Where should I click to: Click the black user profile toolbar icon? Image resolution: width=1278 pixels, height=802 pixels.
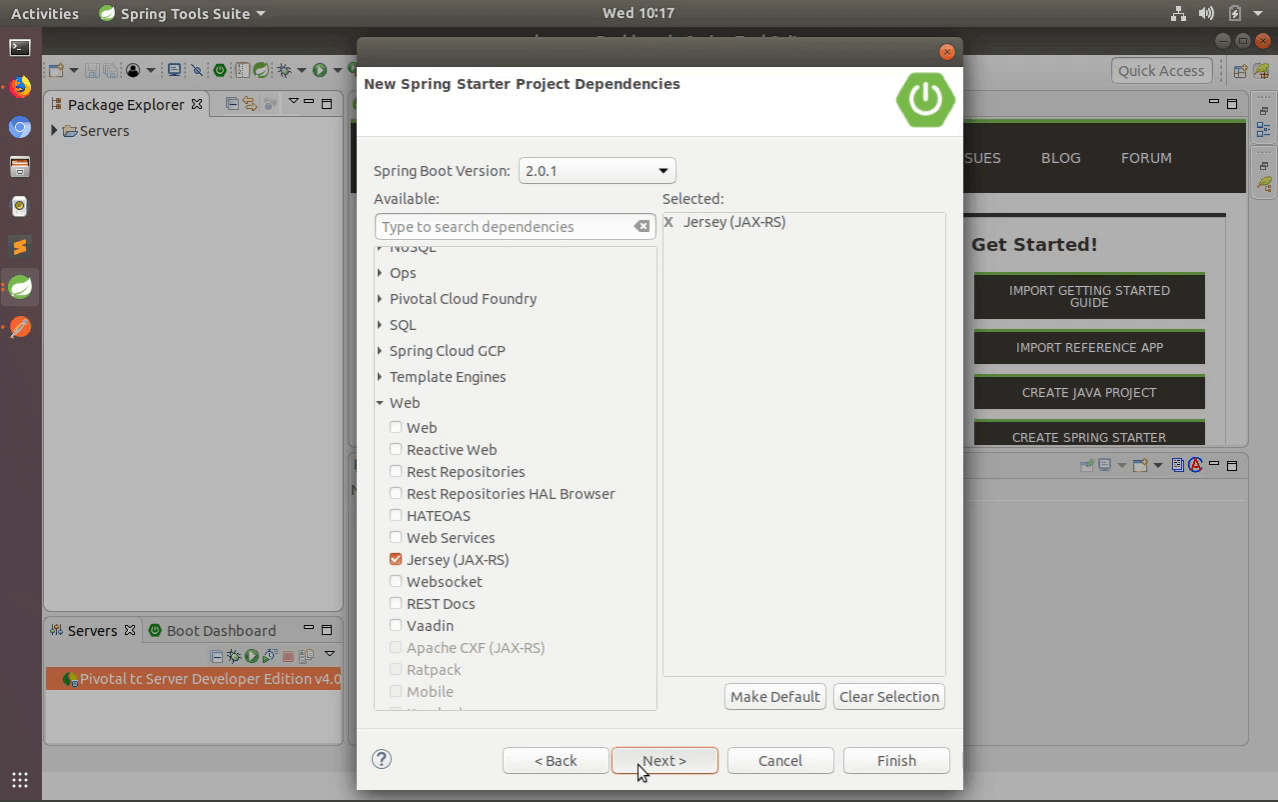133,70
